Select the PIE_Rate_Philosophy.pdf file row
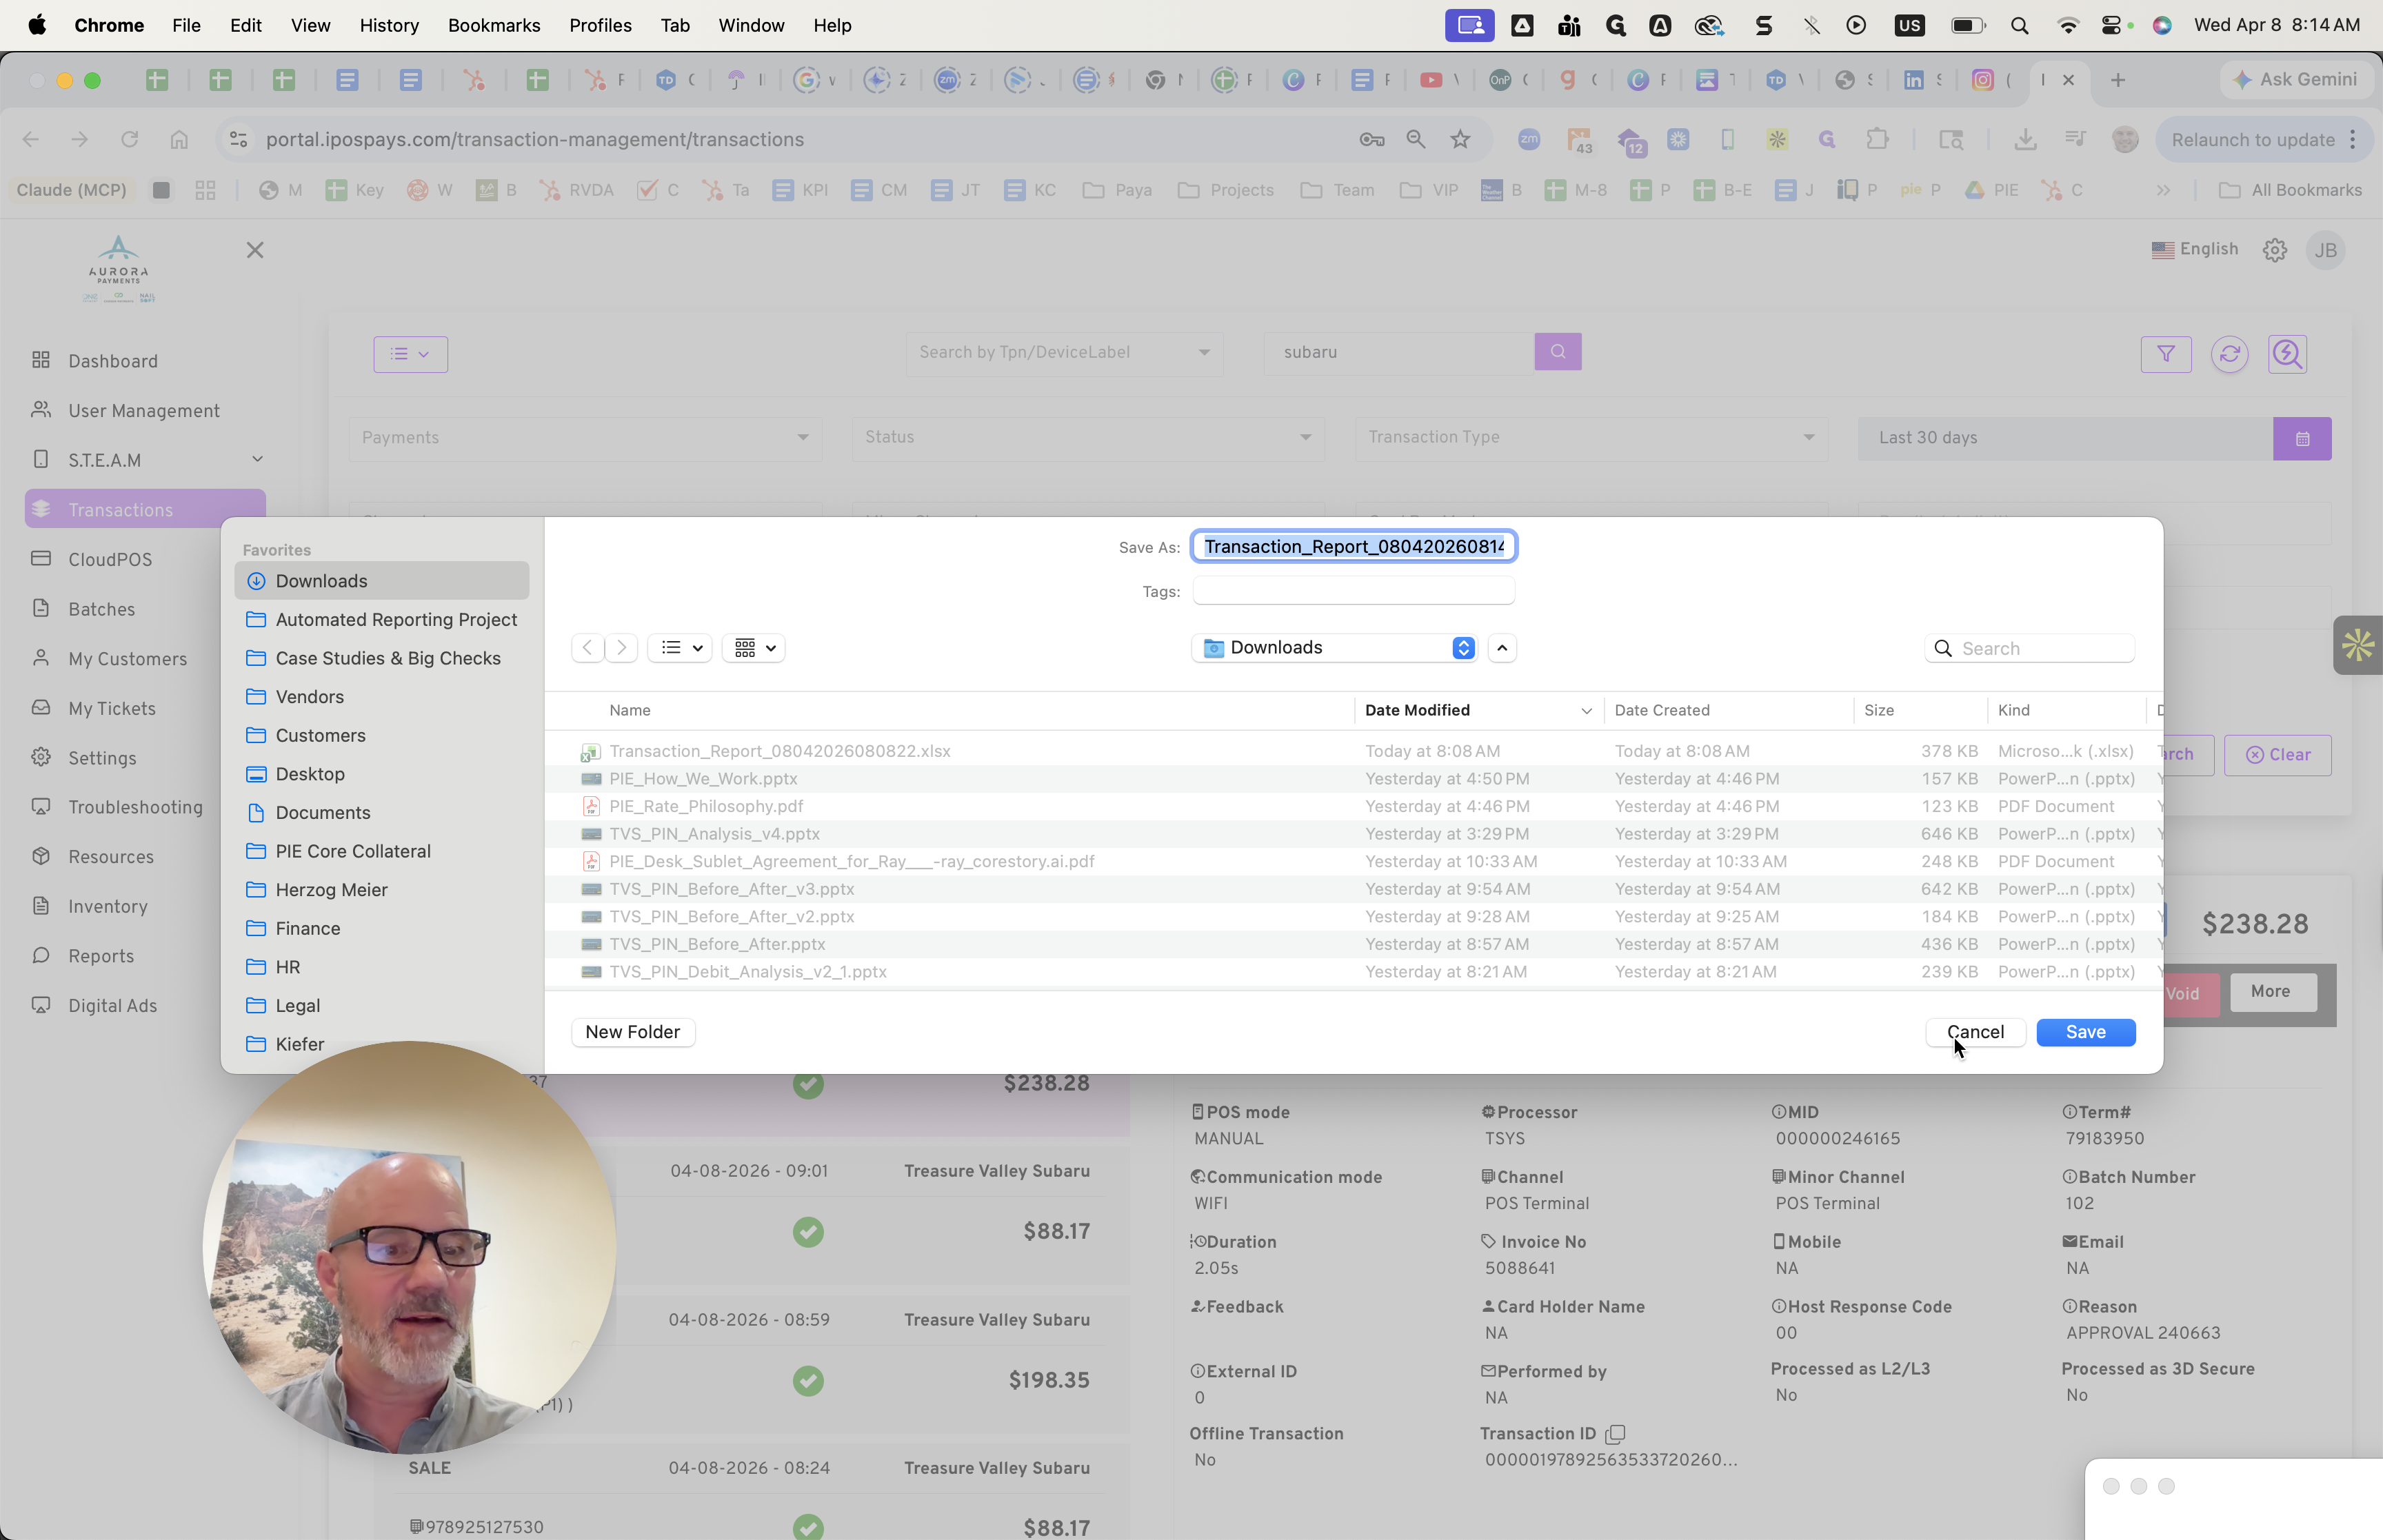The width and height of the screenshot is (2383, 1540). pyautogui.click(x=706, y=806)
